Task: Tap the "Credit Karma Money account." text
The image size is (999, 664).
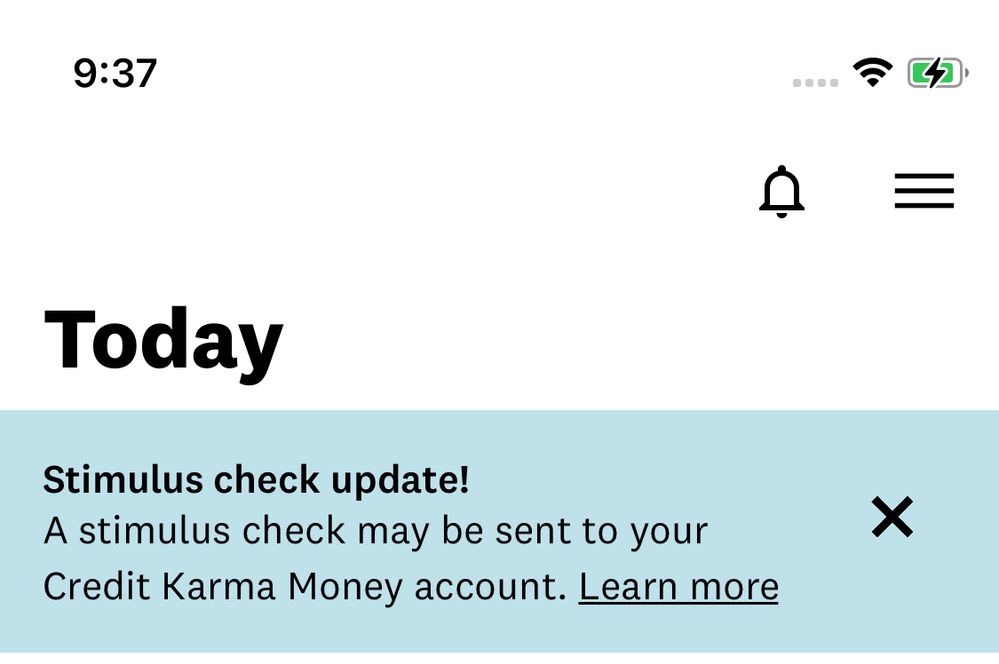Action: click(305, 587)
